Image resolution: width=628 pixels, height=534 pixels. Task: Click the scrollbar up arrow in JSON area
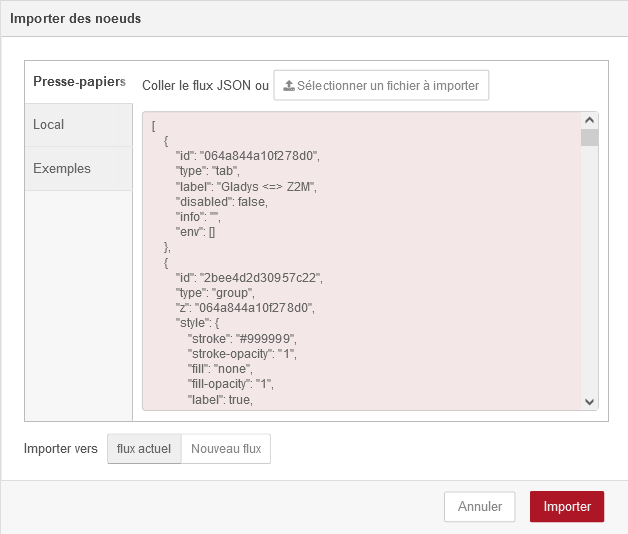589,120
